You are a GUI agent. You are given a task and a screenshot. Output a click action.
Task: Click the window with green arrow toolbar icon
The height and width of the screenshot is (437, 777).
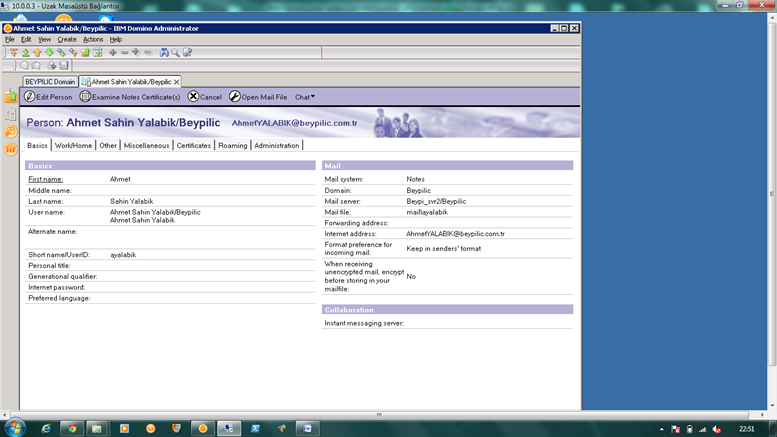pyautogui.click(x=98, y=53)
